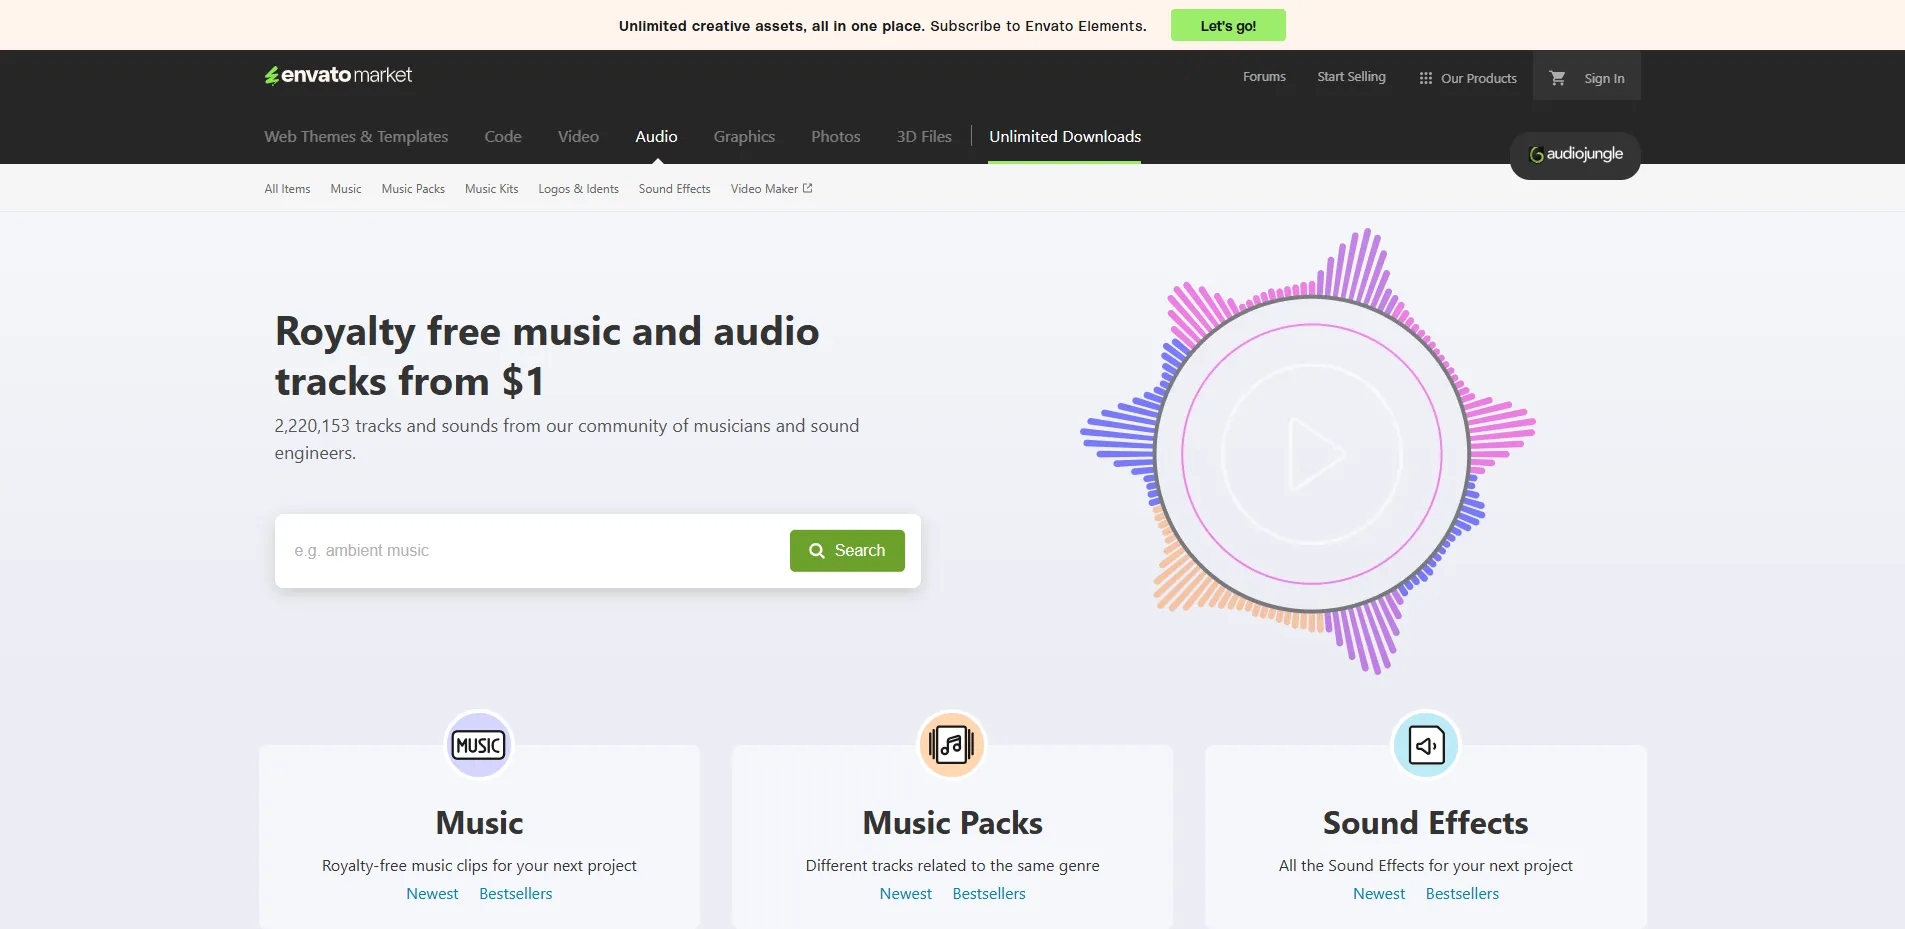Click Newest under Sound Effects card
1905x929 pixels.
(x=1379, y=894)
